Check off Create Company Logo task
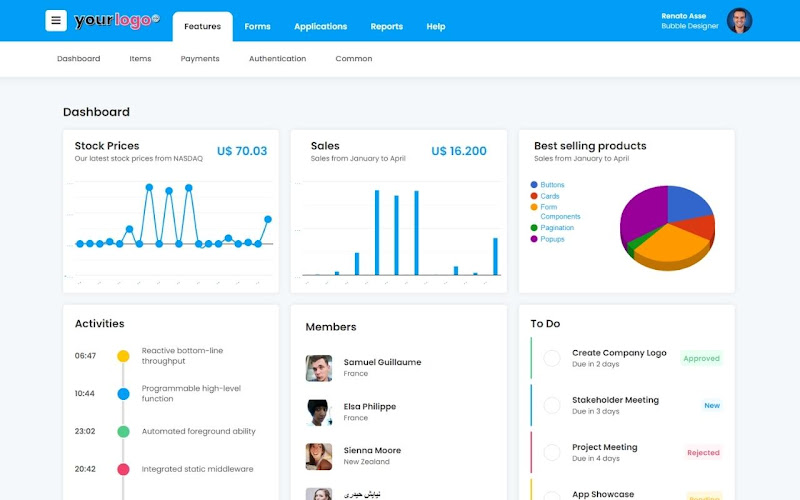This screenshot has height=500, width=800. tap(552, 358)
